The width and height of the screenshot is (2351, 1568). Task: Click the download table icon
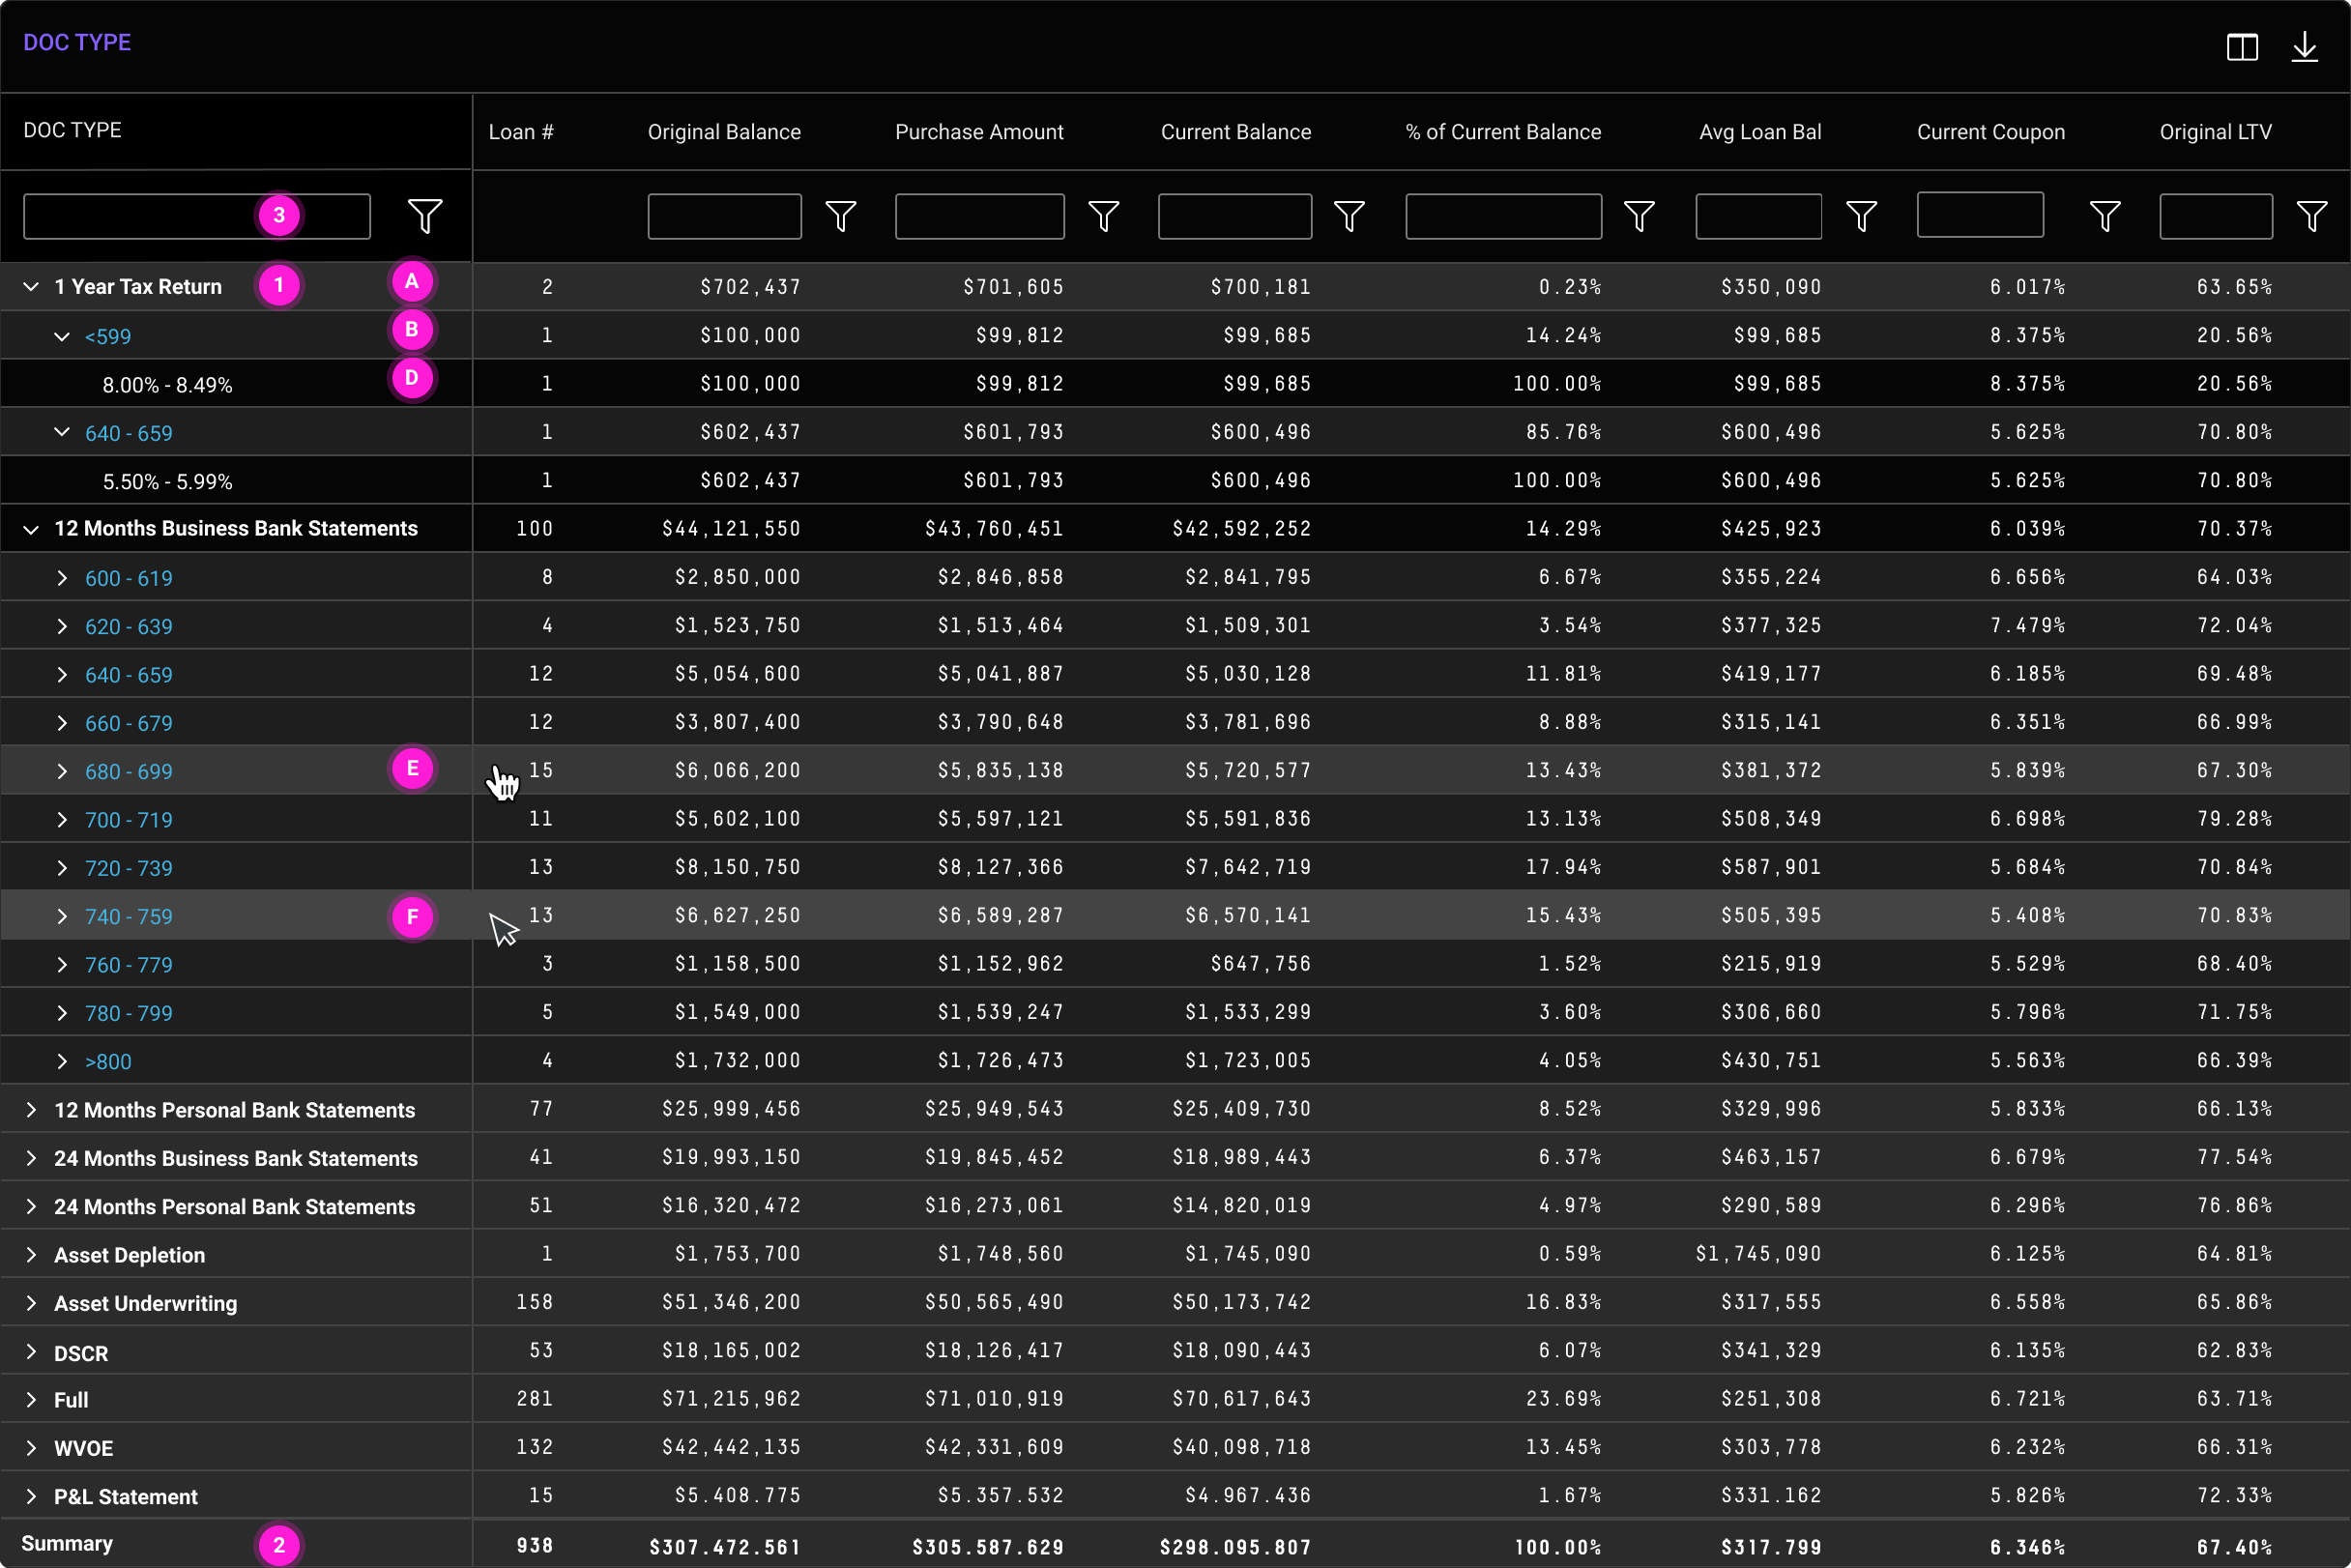(2304, 47)
